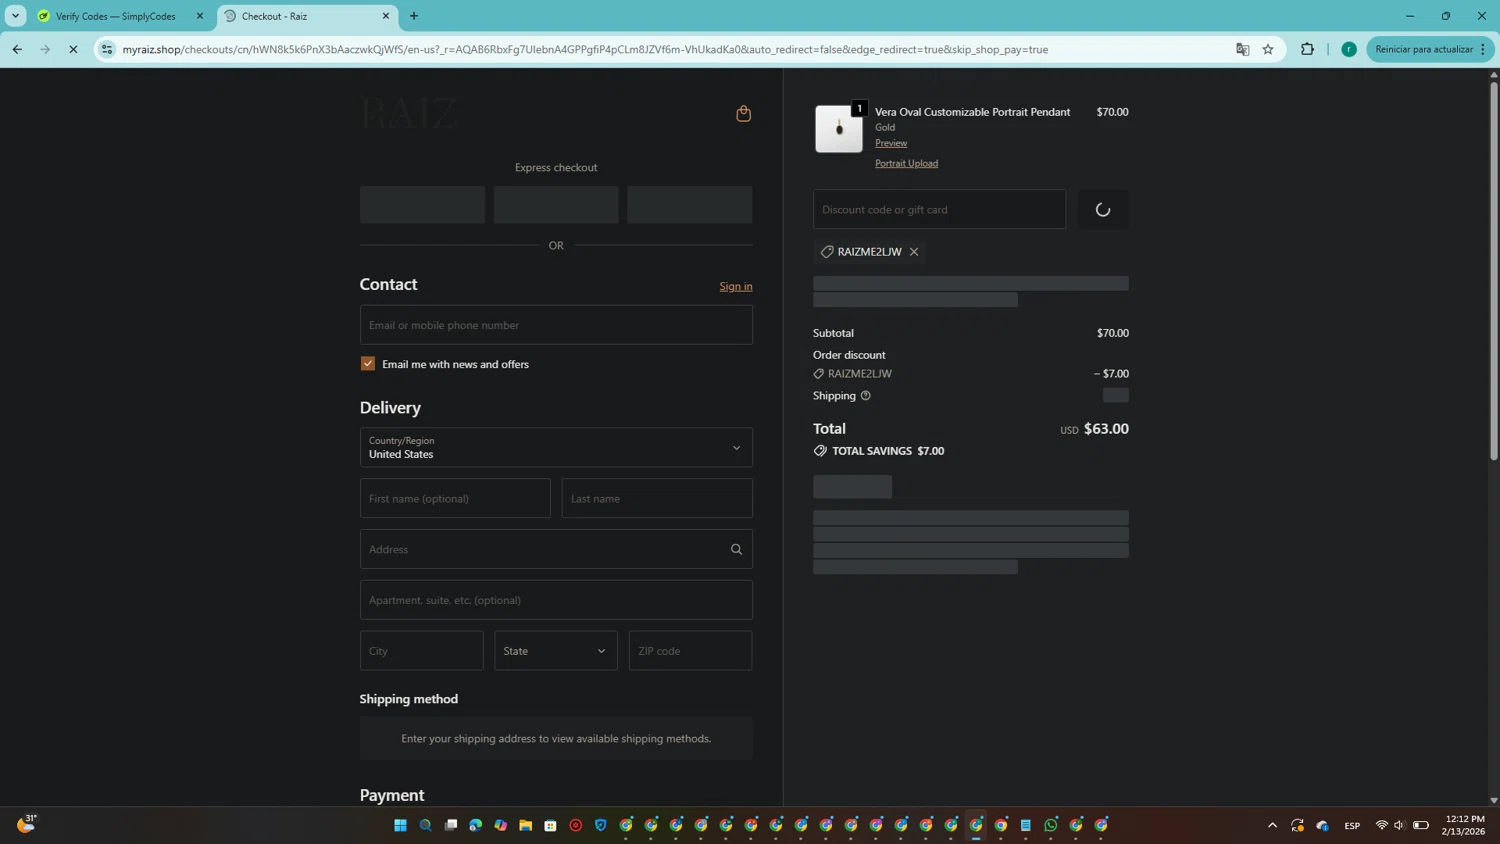Open WhatsApp from the taskbar

click(1051, 825)
